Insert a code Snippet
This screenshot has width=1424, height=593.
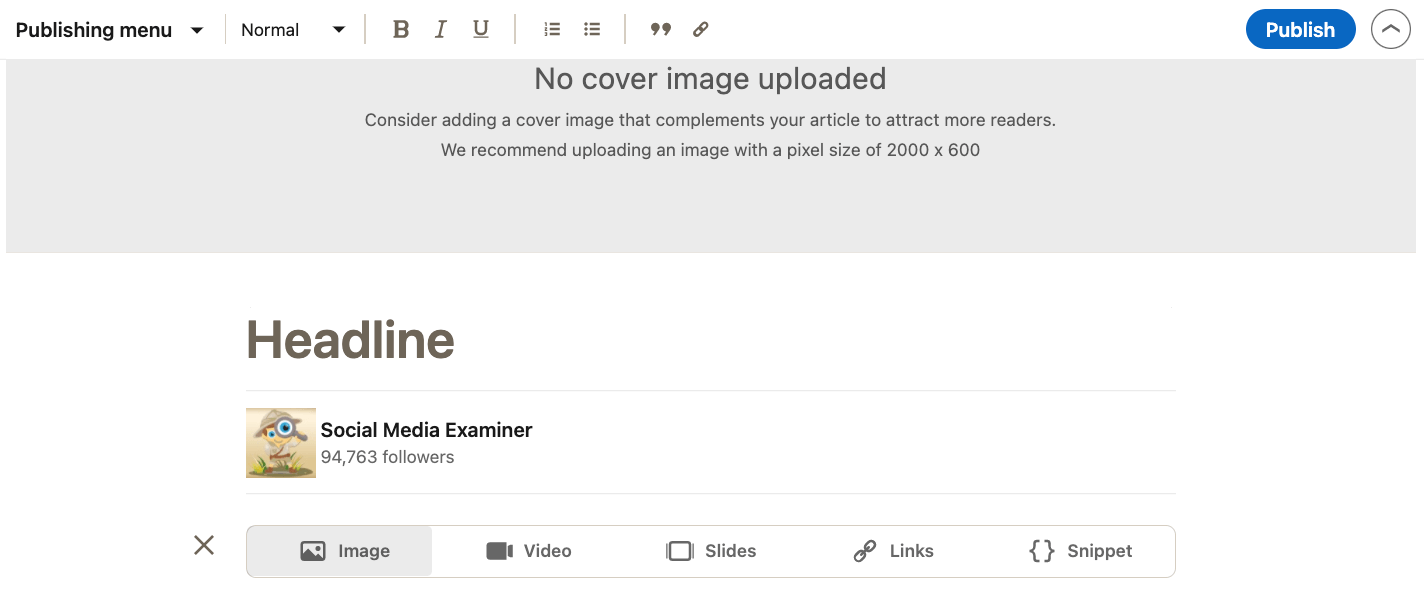(1080, 551)
